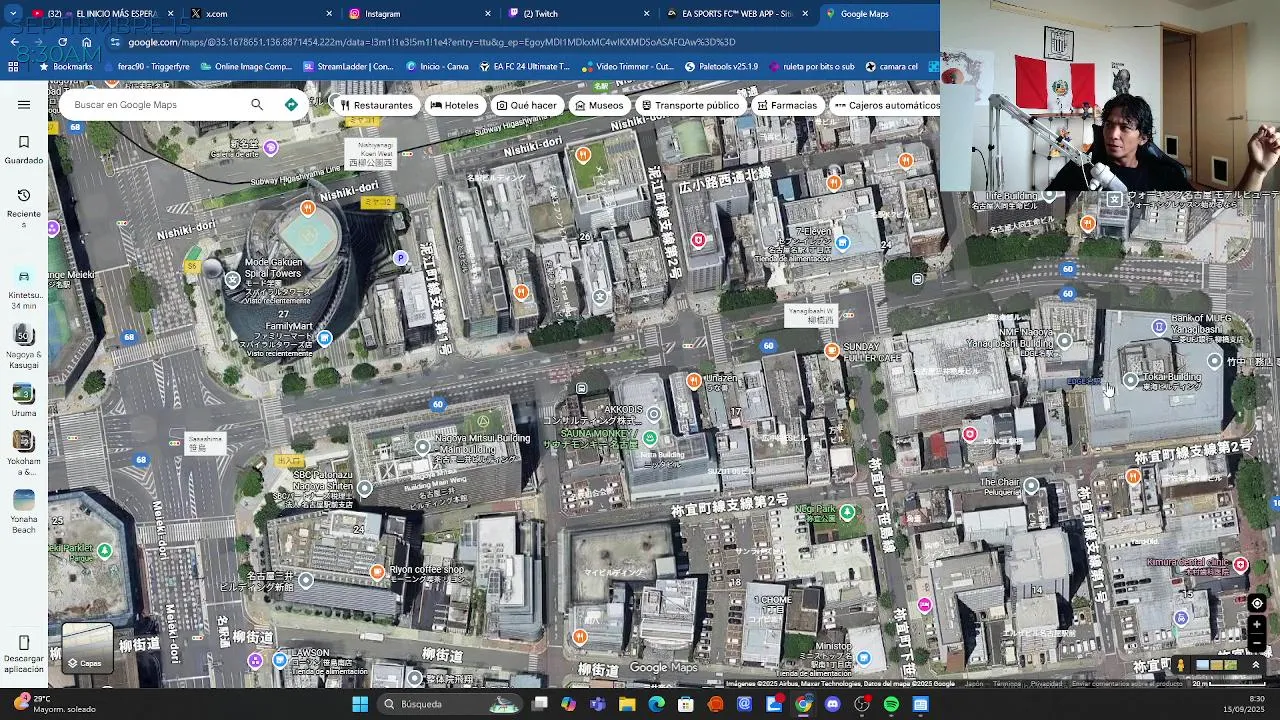Open the weather widget showing 29°C
The width and height of the screenshot is (1280, 720).
[55, 704]
